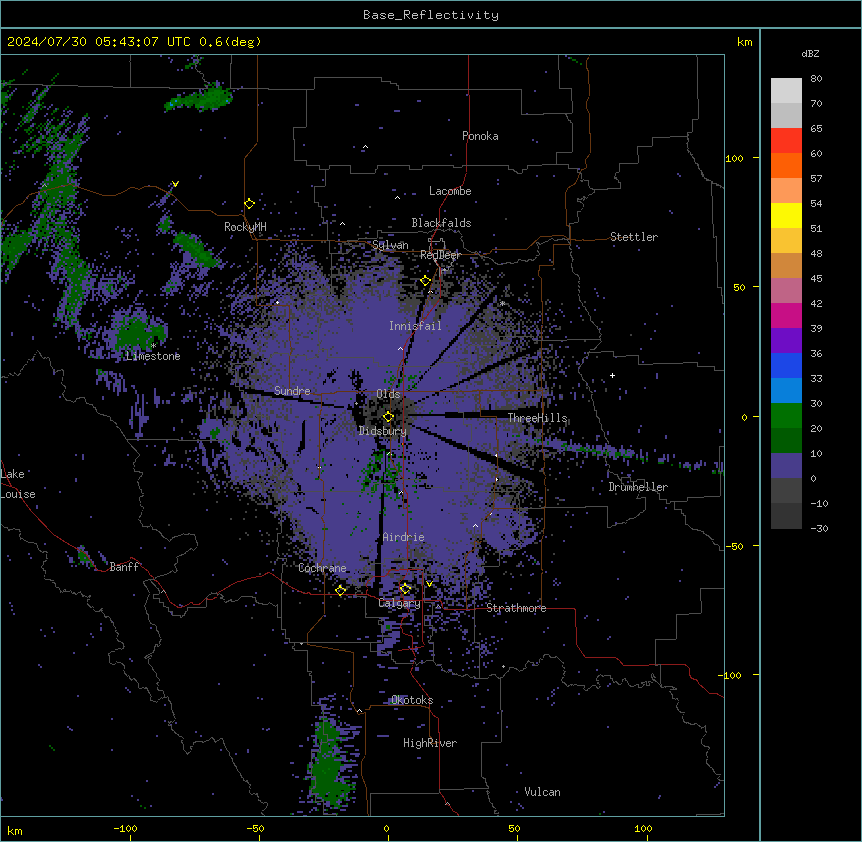
Task: Pick the green 20-30 dBZ legend swatch
Action: pyautogui.click(x=786, y=416)
